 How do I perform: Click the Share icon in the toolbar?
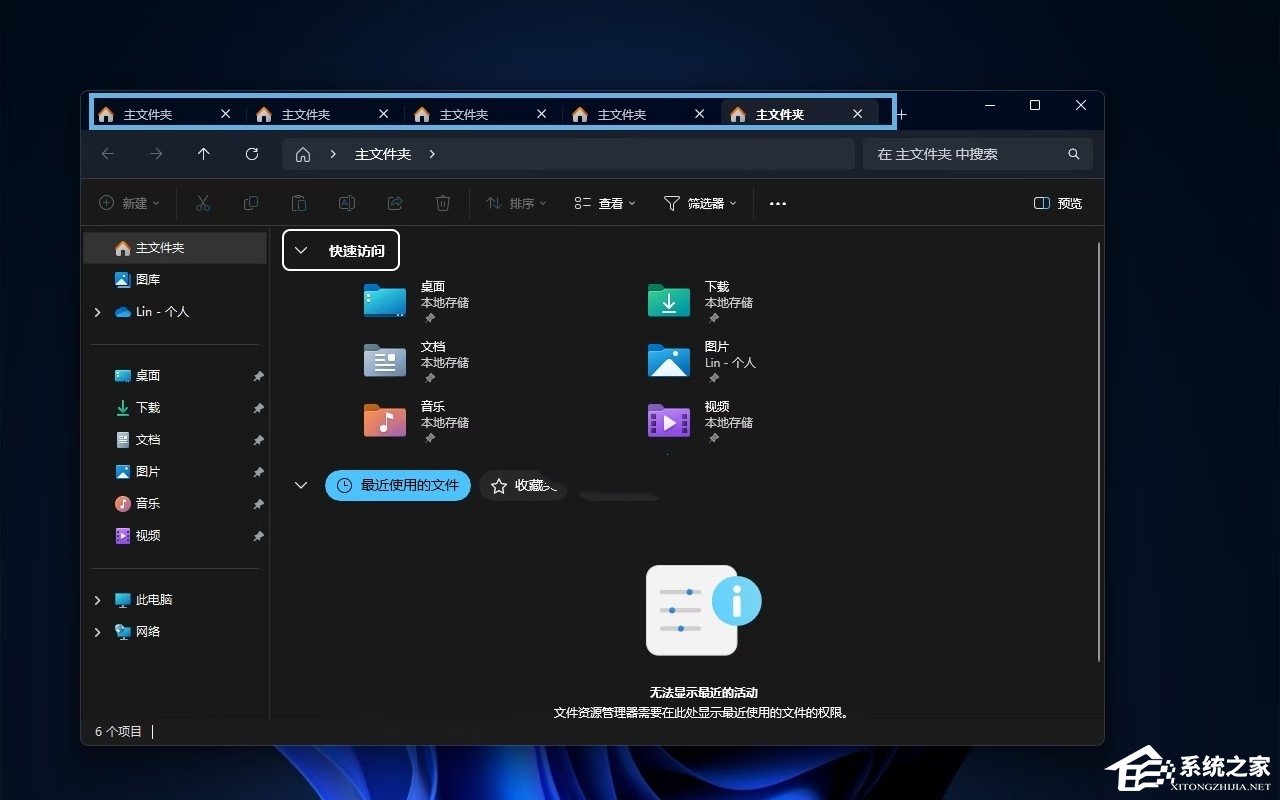[395, 203]
